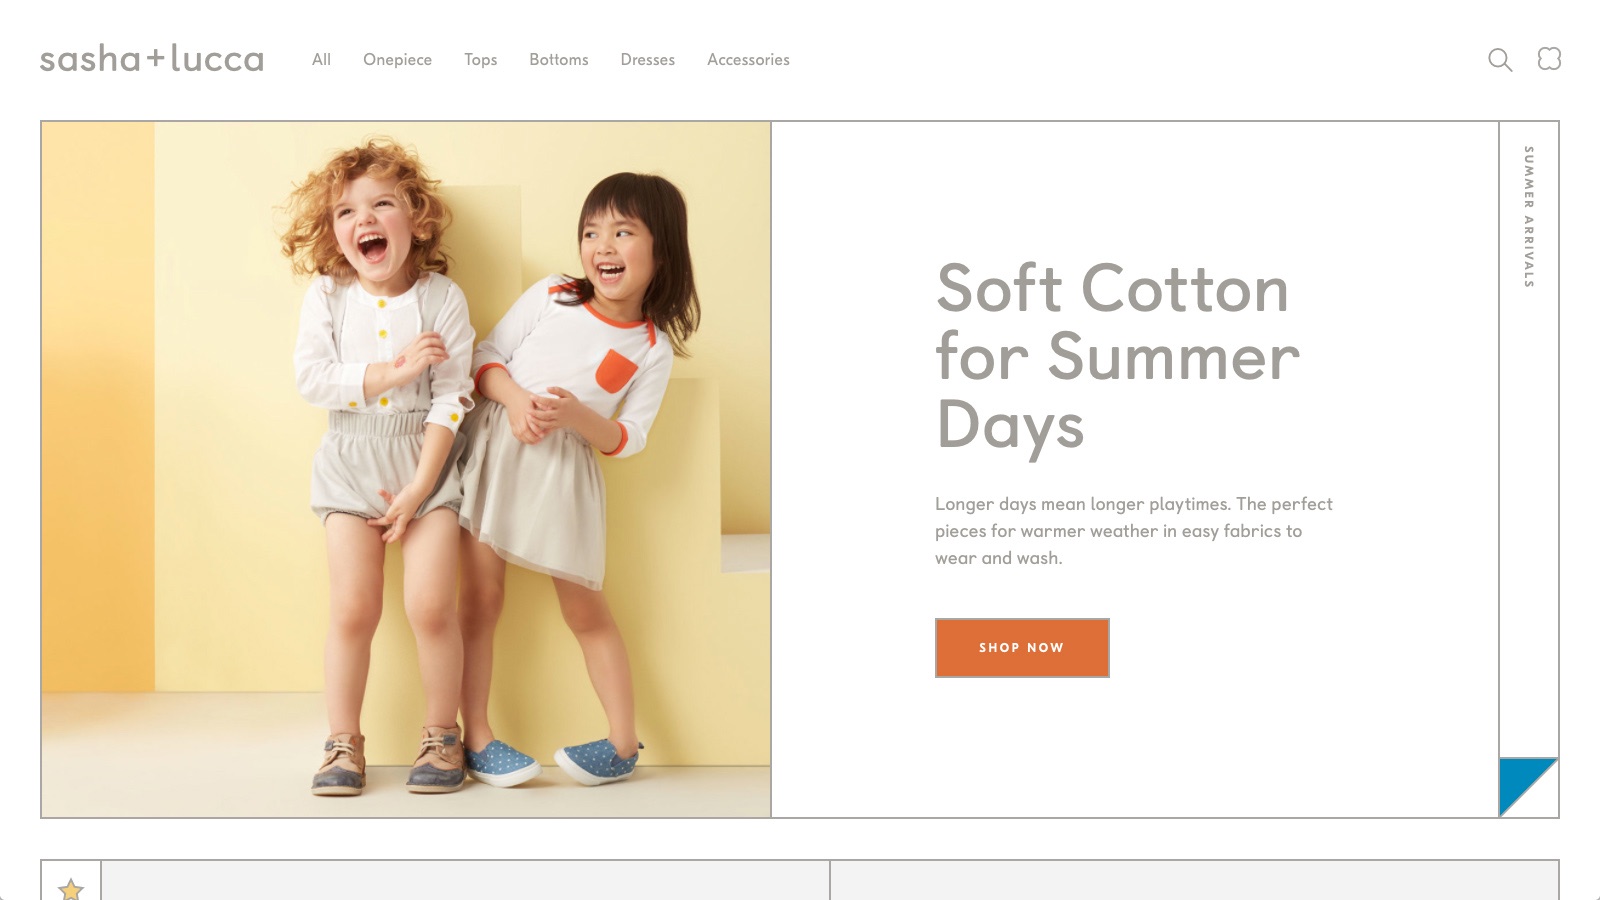Select the All category
The height and width of the screenshot is (900, 1600).
tap(321, 60)
